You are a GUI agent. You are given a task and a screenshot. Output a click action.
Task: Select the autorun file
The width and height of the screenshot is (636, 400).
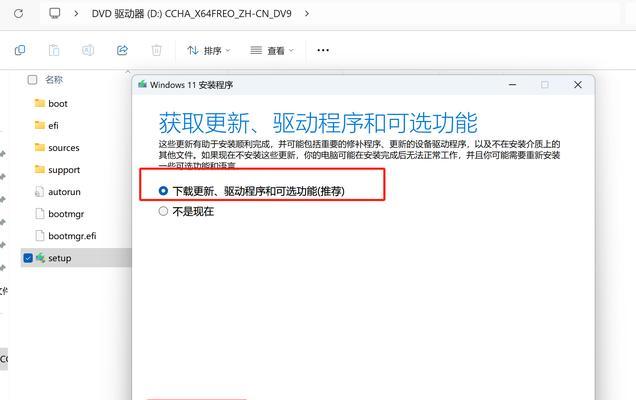[x=64, y=191]
